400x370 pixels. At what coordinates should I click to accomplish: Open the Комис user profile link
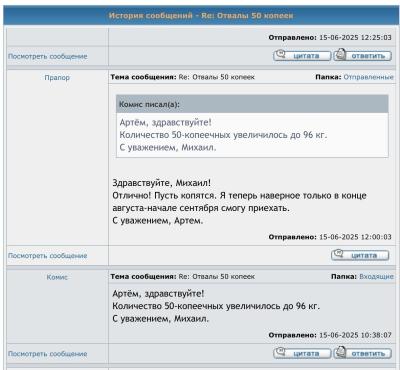pos(57,277)
